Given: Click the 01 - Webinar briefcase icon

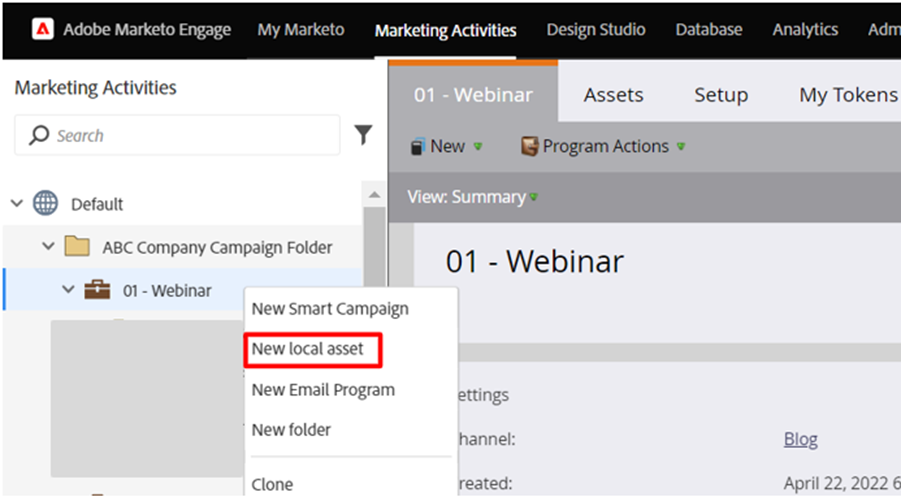Looking at the screenshot, I should click(x=97, y=290).
